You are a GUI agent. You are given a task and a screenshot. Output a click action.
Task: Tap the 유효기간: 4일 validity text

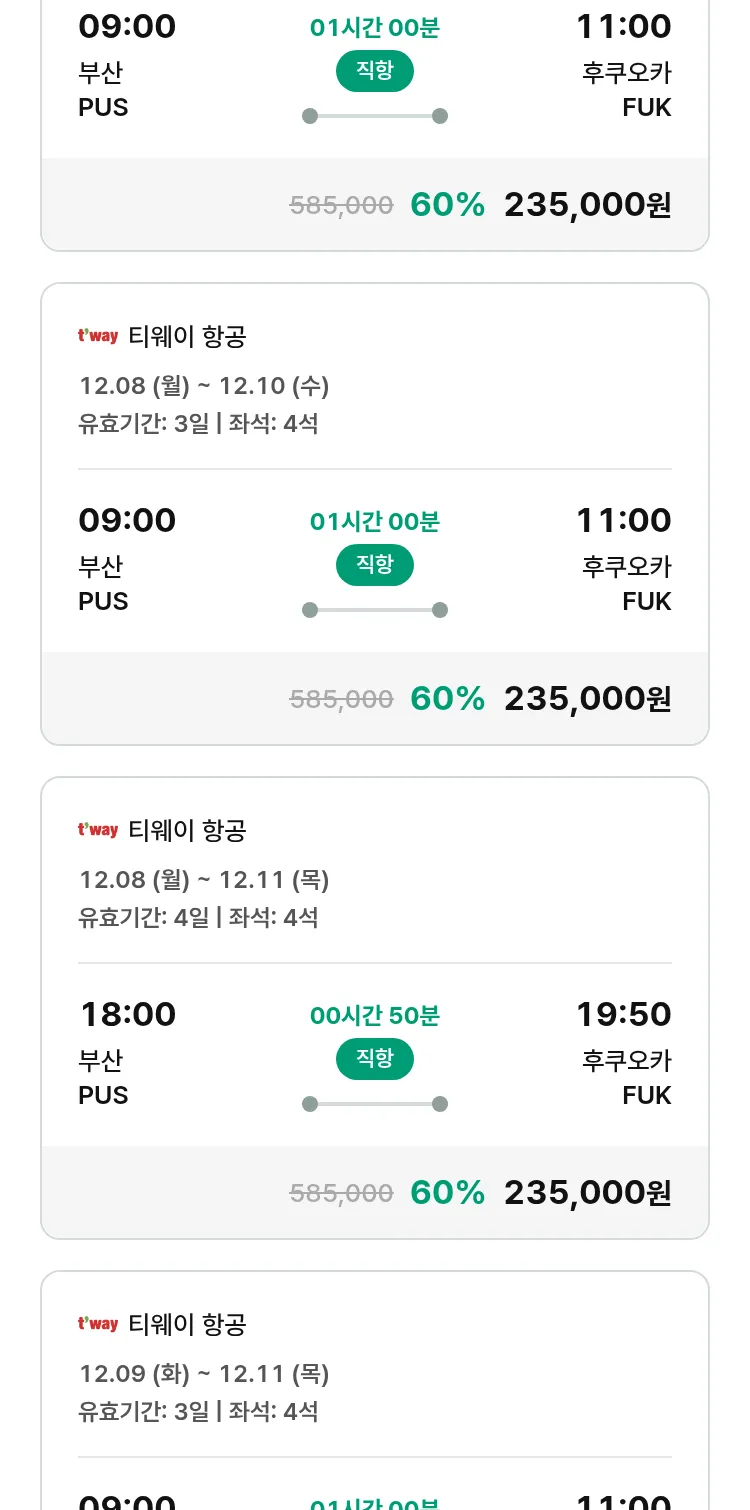[144, 917]
